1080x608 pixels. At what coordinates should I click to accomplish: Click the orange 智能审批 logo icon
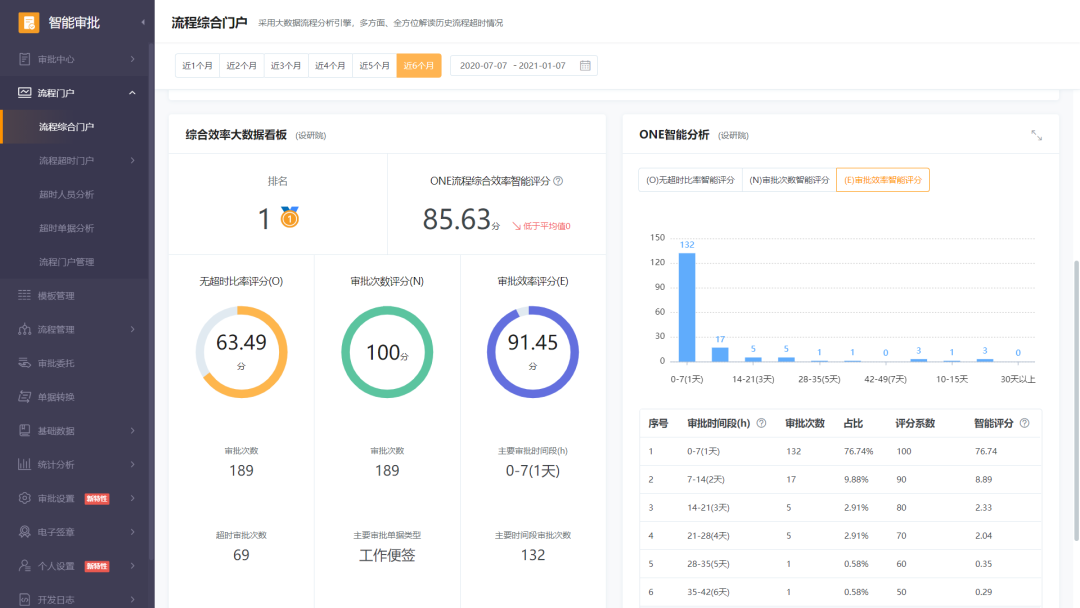click(x=28, y=23)
